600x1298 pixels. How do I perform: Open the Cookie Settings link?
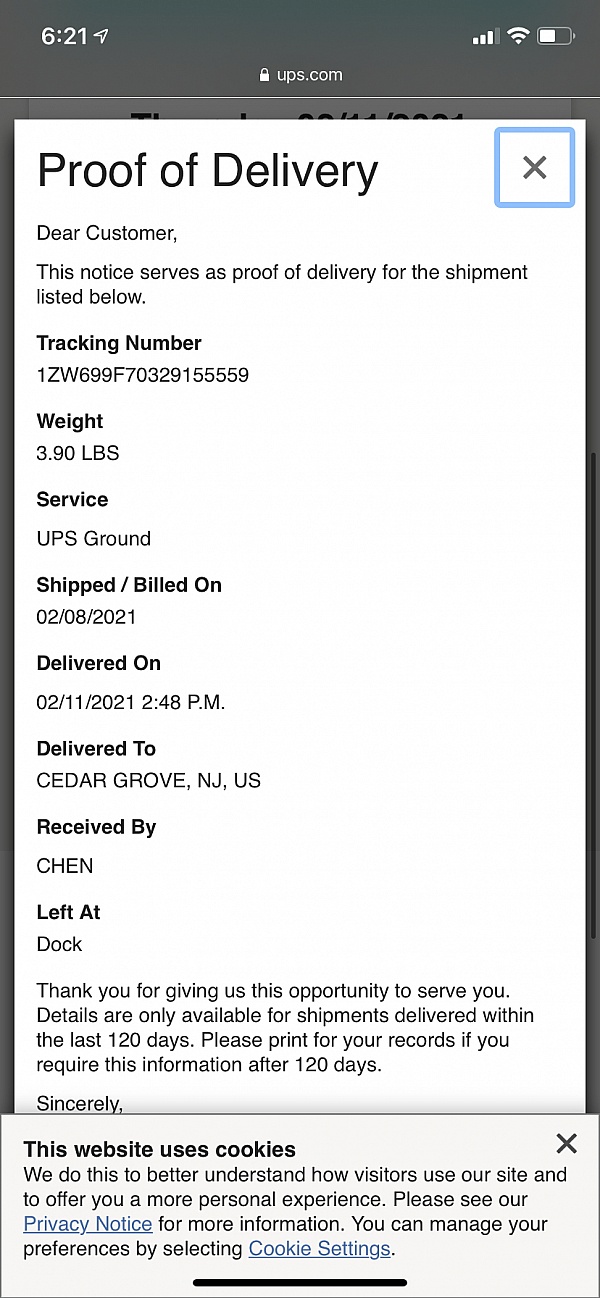tap(319, 1248)
